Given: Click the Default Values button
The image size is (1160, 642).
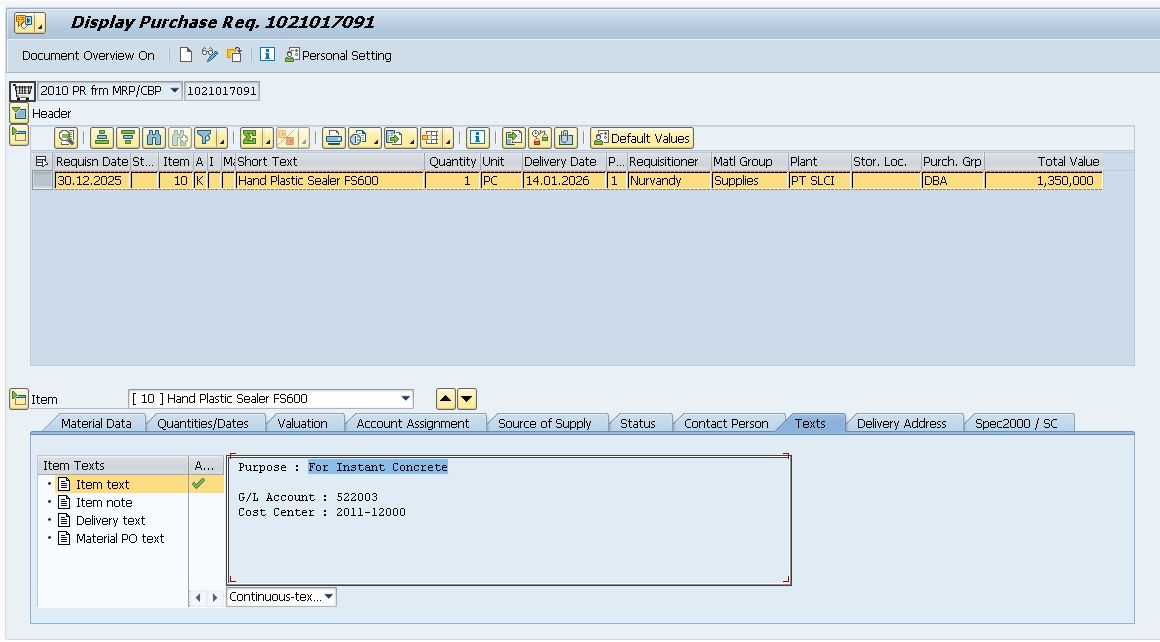Looking at the screenshot, I should click(x=641, y=138).
